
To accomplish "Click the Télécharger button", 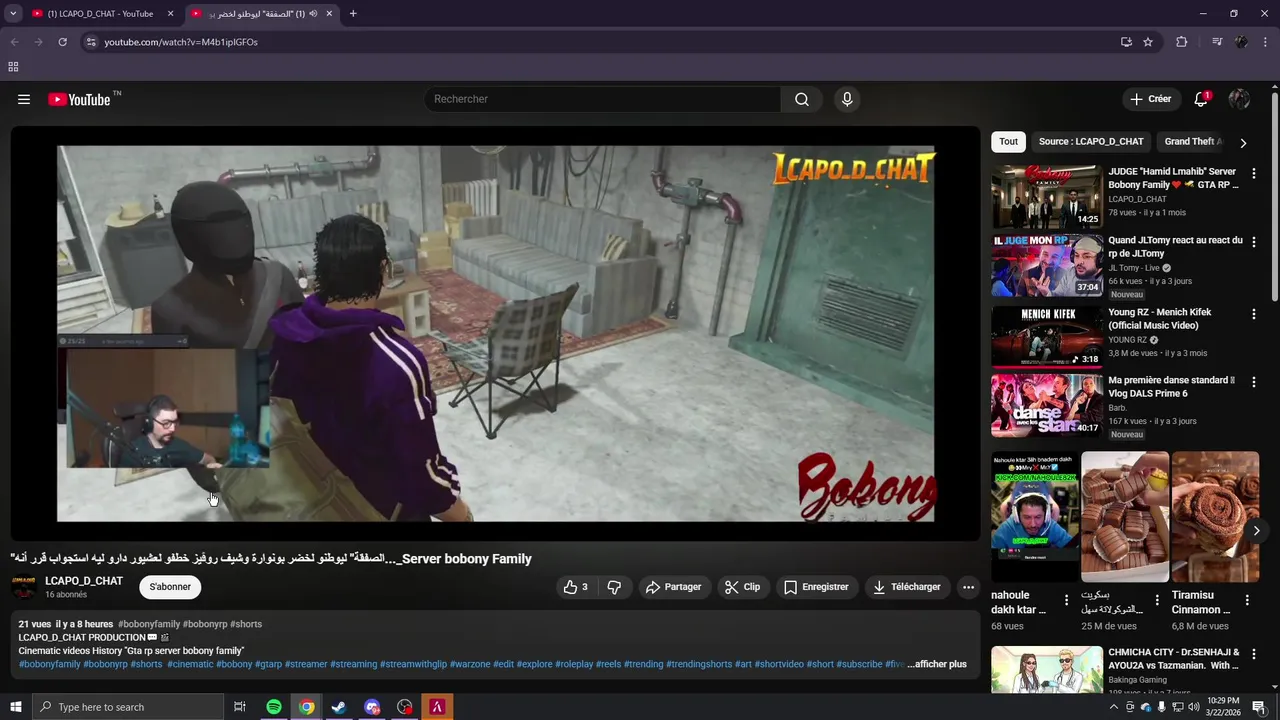I will [907, 587].
